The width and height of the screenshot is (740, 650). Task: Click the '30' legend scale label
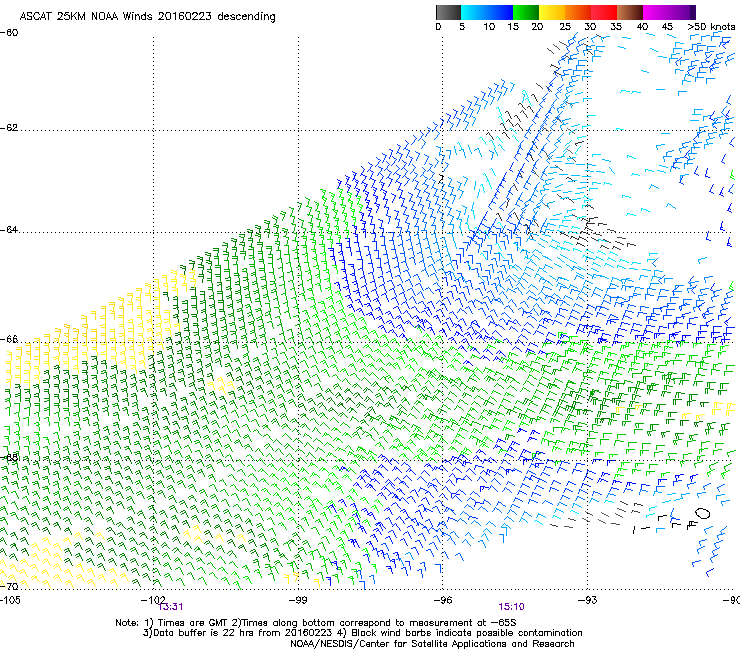(590, 27)
